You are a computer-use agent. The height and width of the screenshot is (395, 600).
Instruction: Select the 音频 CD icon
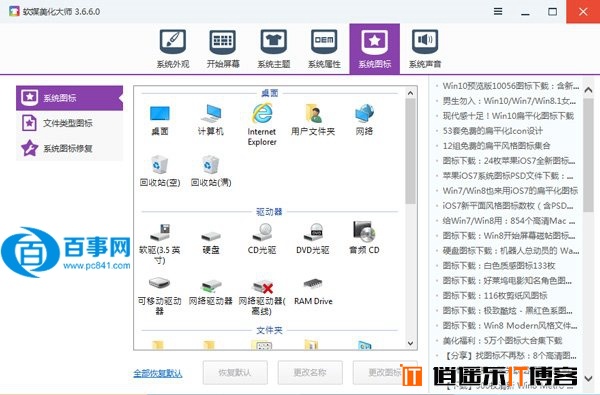pos(364,238)
